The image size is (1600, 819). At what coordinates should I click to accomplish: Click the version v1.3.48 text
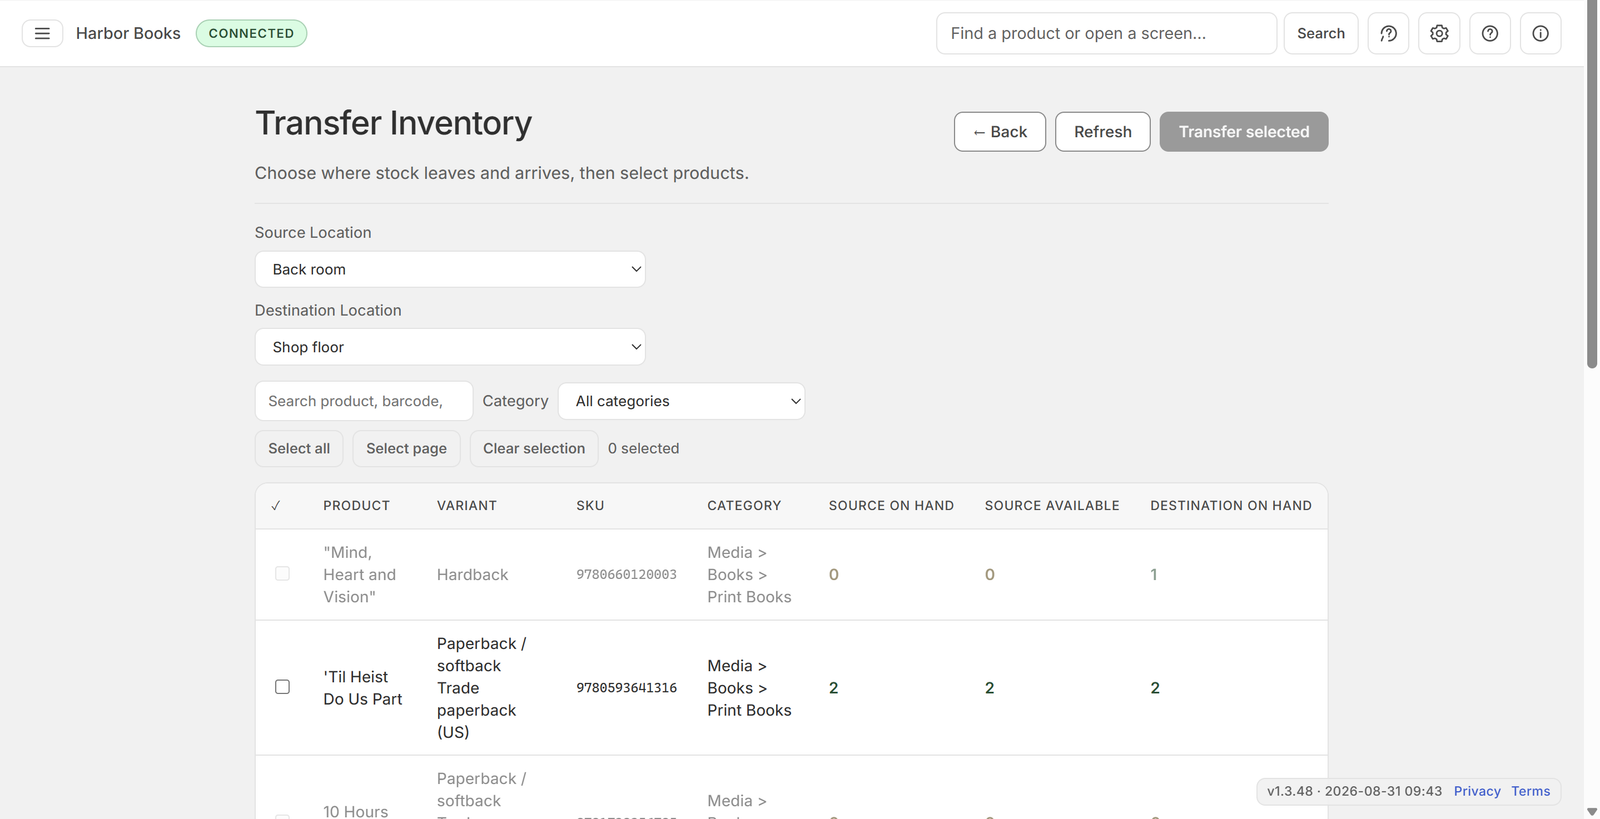(x=1290, y=791)
